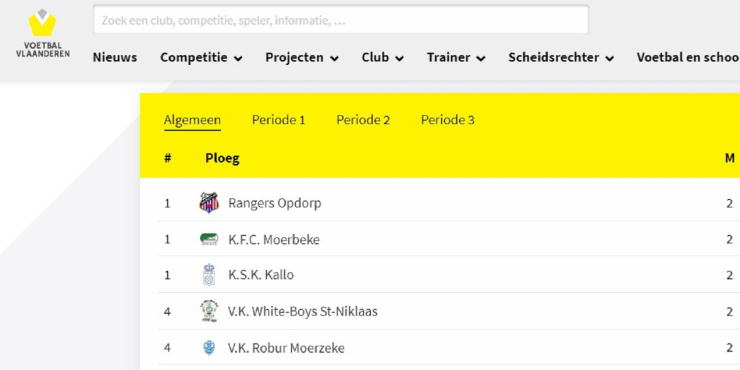Image resolution: width=740 pixels, height=370 pixels.
Task: Open the K.S.K. Kallo team page
Action: coord(261,275)
